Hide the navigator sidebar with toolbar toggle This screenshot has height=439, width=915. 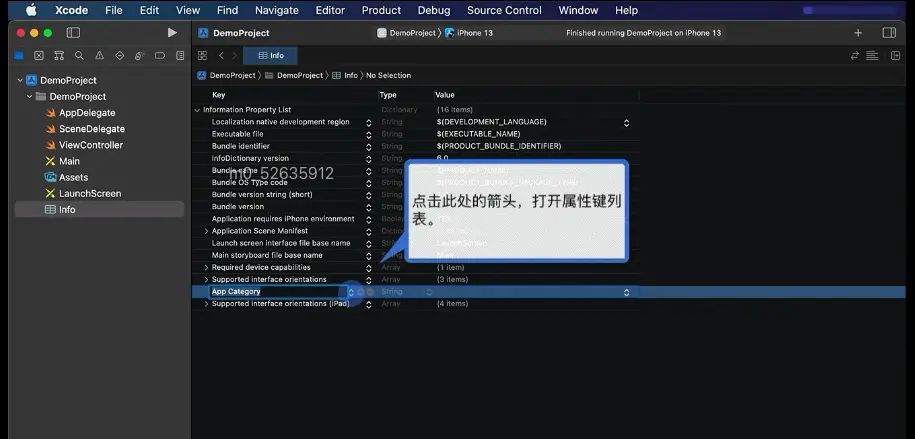[x=73, y=33]
